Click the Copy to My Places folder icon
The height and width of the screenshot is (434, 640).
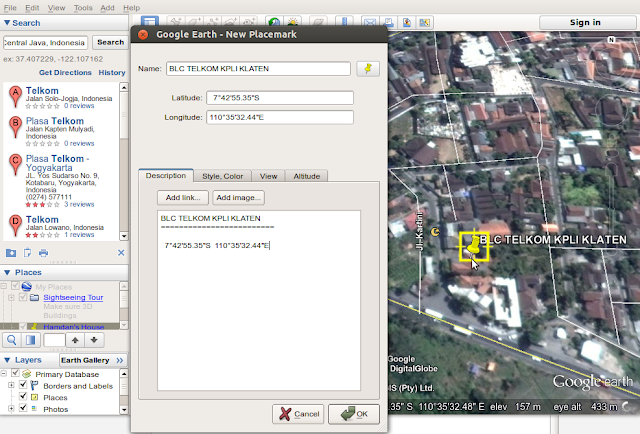click(x=11, y=253)
